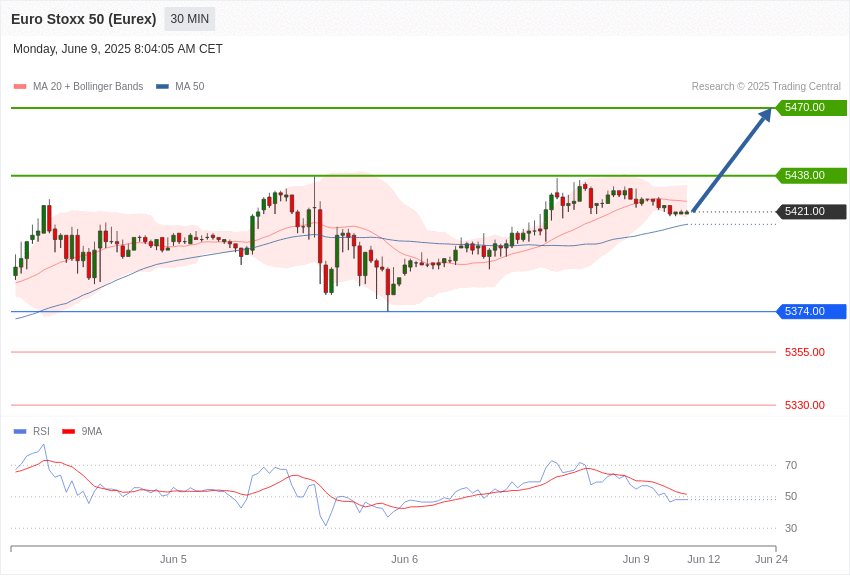Select the green 5438.00 price label
Screen dimensions: 850x576
point(811,175)
